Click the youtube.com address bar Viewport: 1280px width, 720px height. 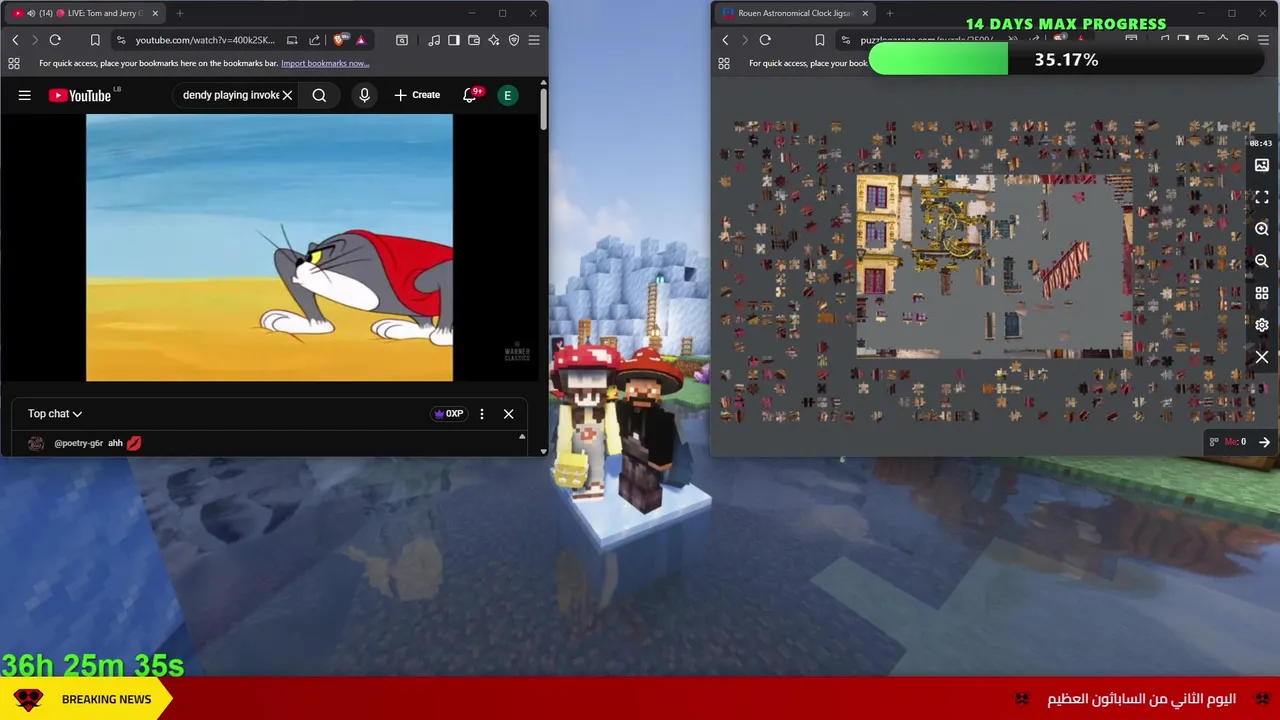click(x=205, y=40)
